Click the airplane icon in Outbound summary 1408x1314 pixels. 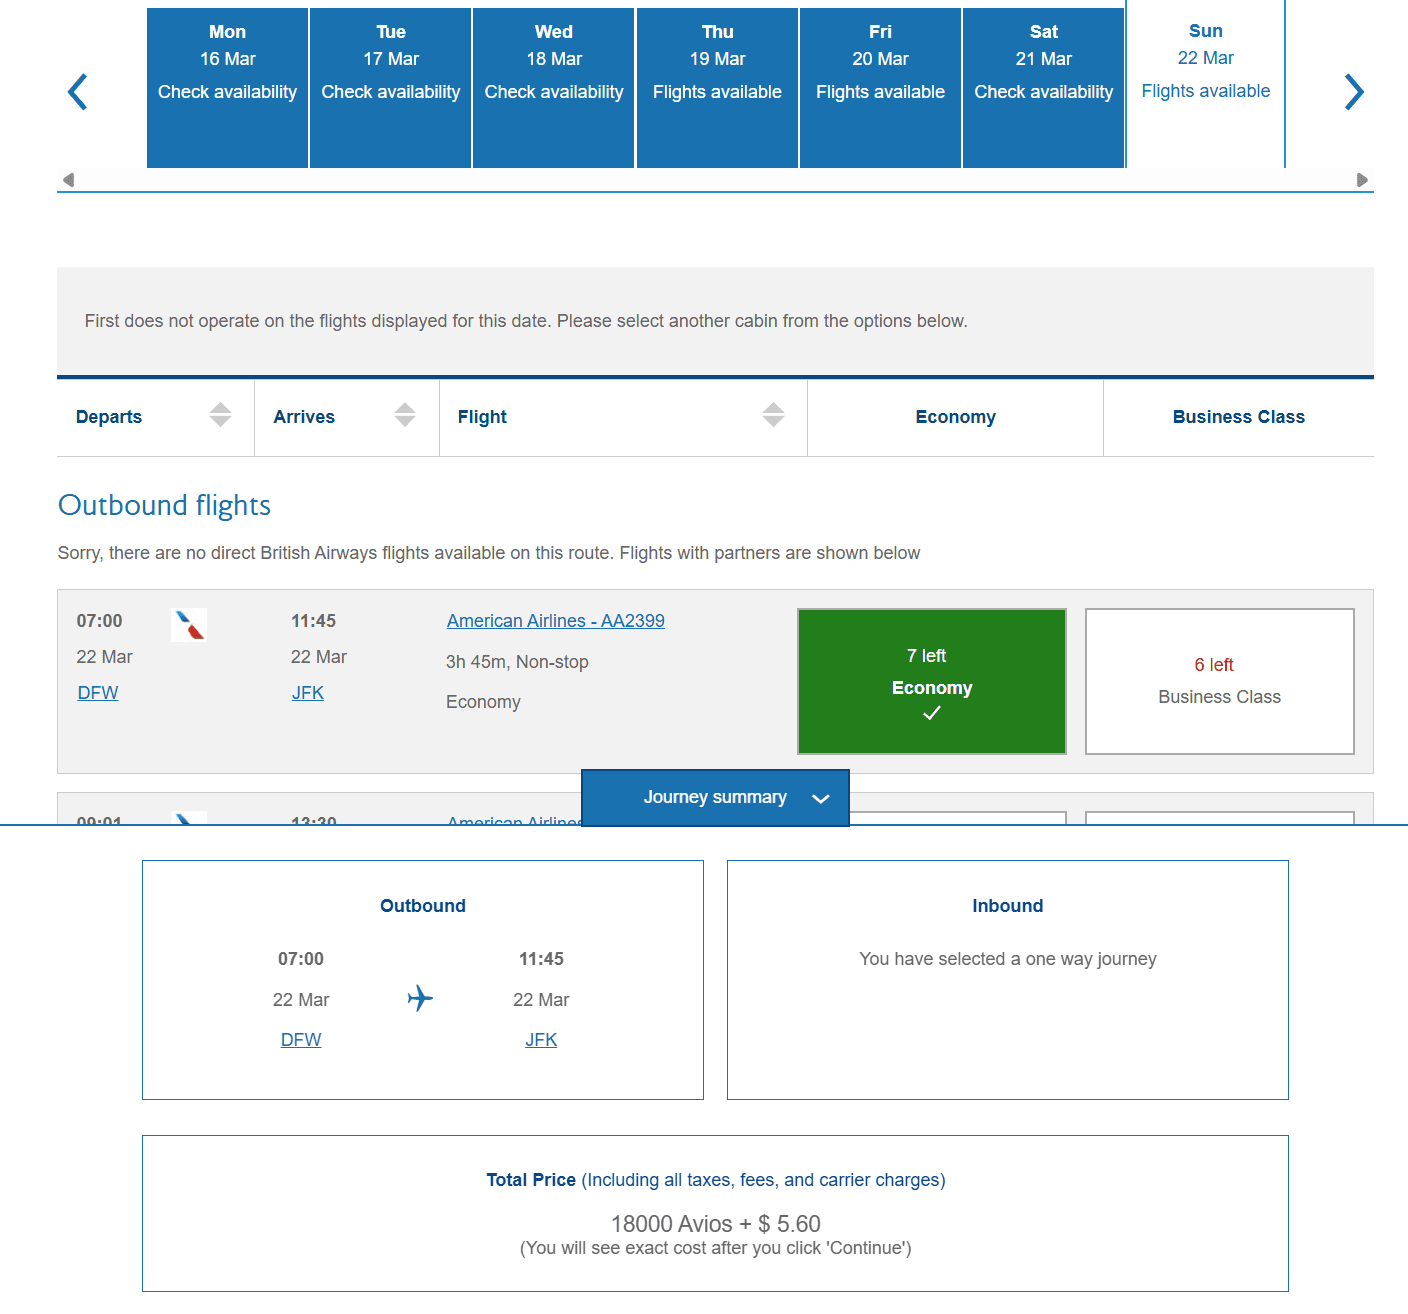[x=420, y=998]
